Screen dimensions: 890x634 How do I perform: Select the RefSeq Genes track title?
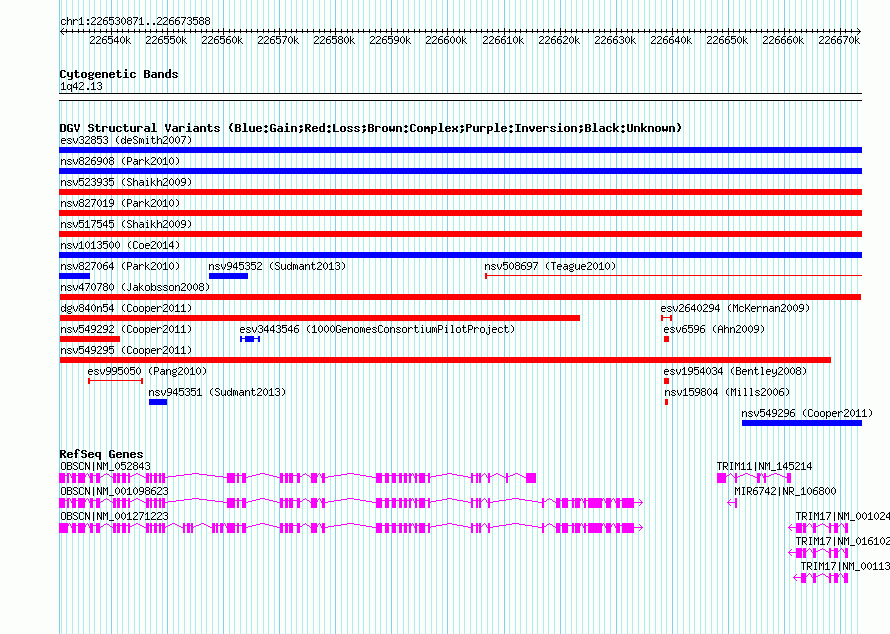[101, 454]
